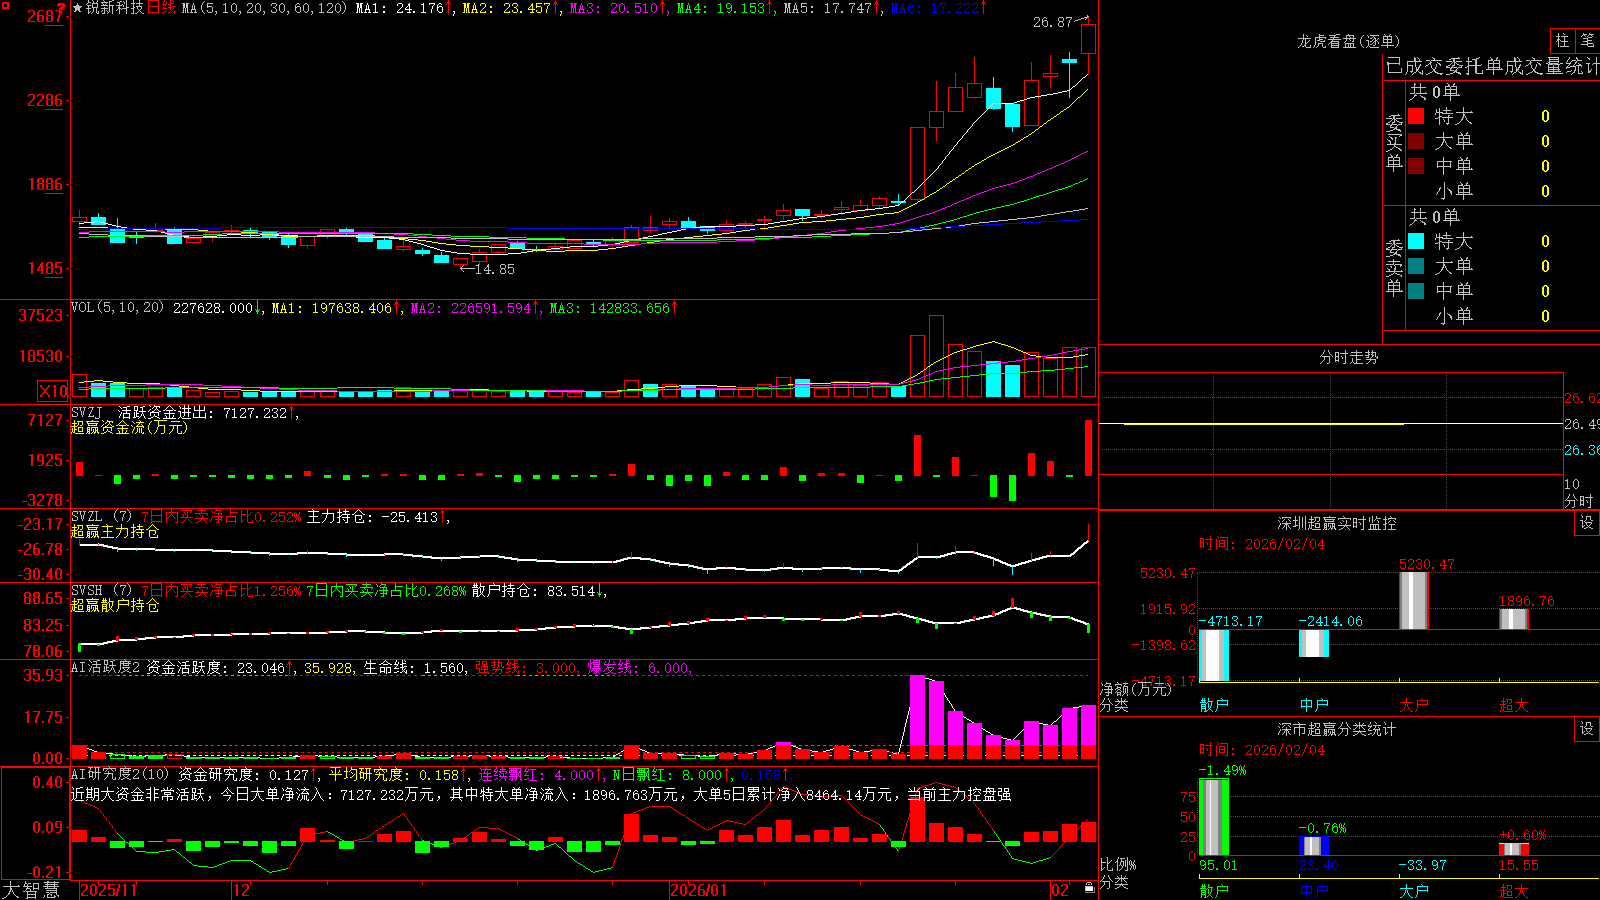Click the 深市超赢分类统计 panel title
The height and width of the screenshot is (900, 1600).
coord(1336,729)
